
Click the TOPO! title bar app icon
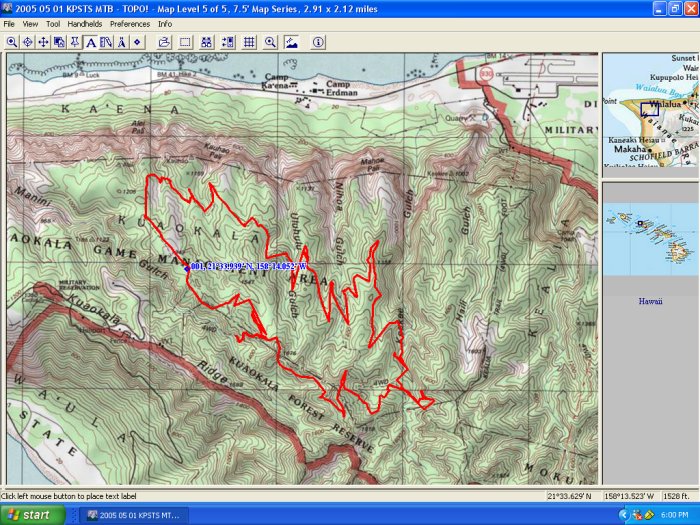tap(7, 8)
